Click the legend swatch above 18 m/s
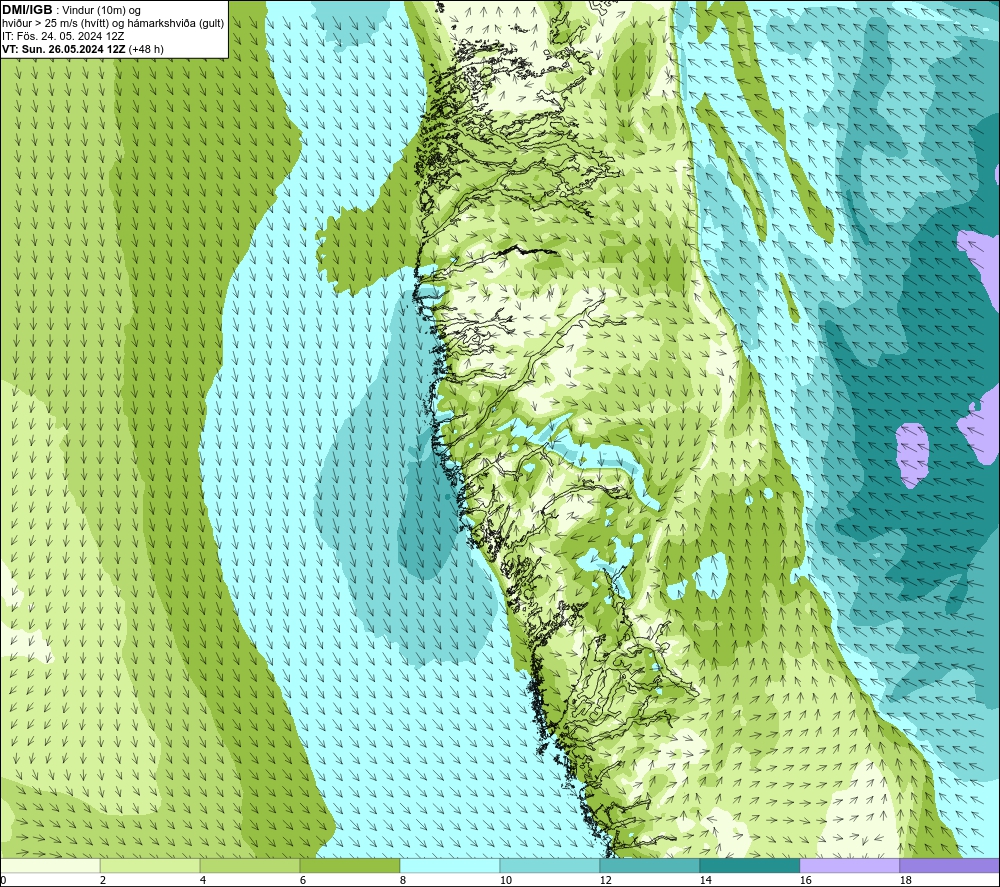 coord(950,865)
